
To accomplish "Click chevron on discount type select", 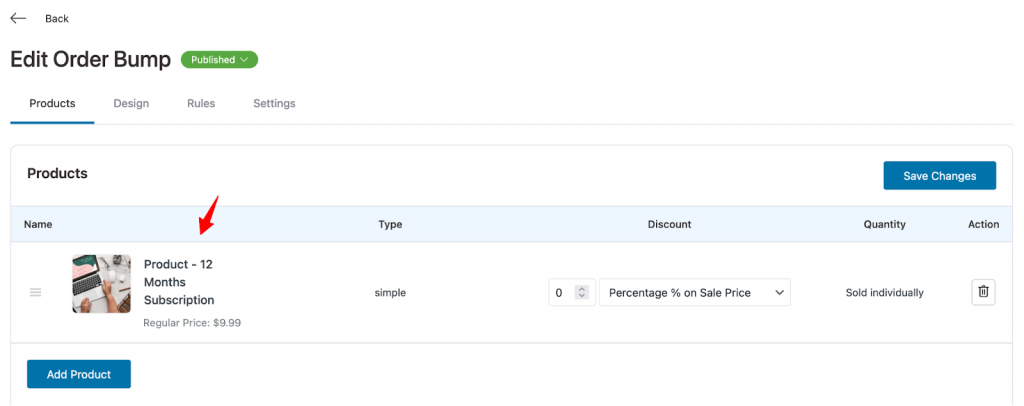I will (x=779, y=293).
